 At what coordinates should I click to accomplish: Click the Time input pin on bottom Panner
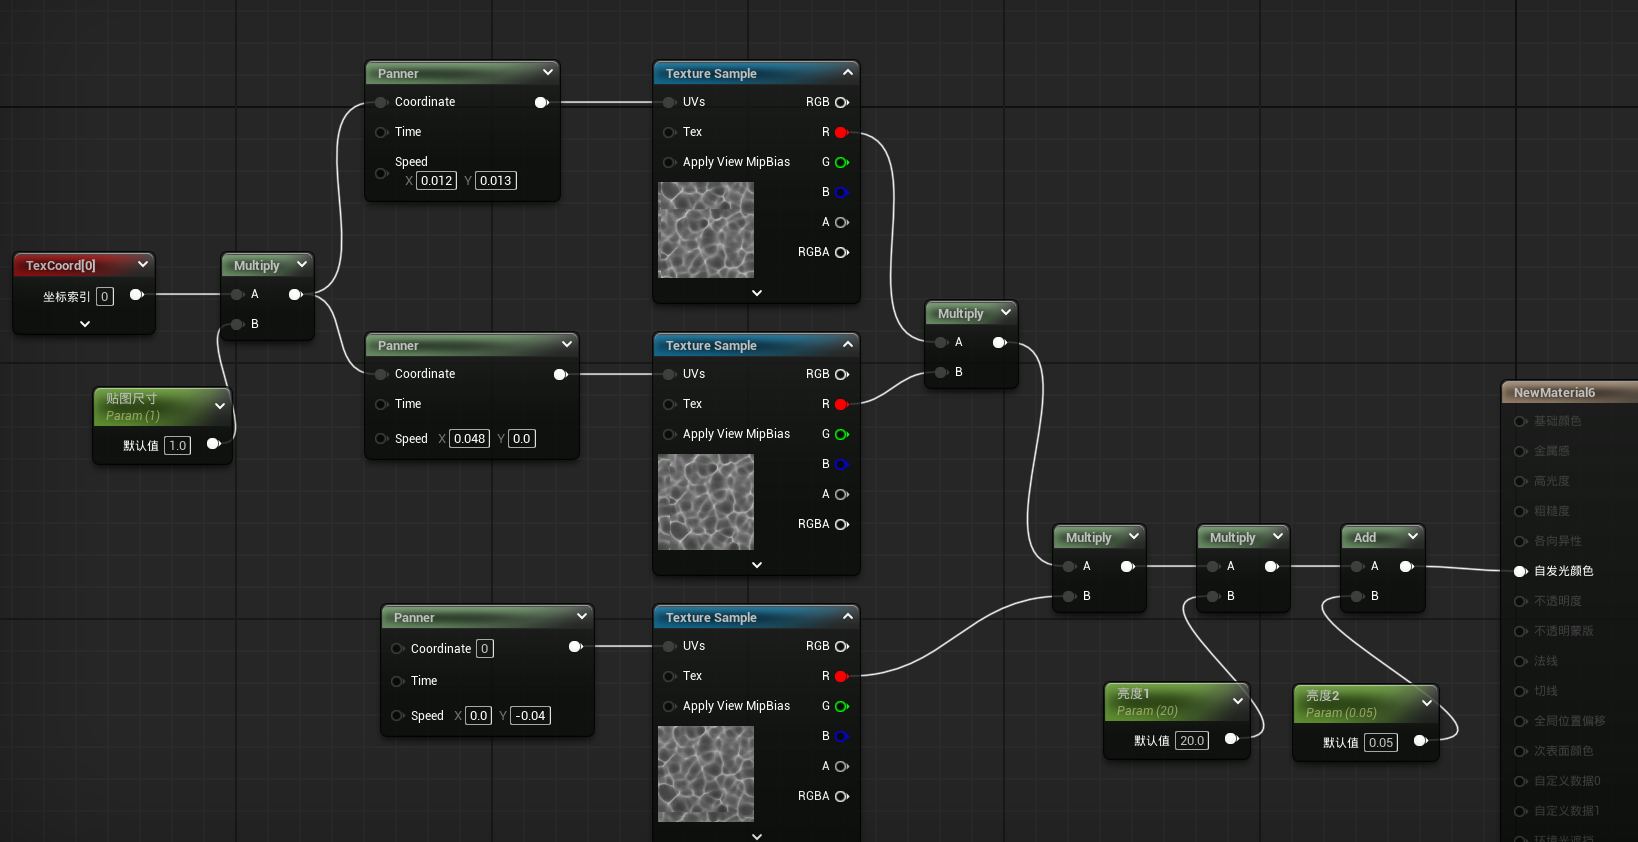[397, 681]
